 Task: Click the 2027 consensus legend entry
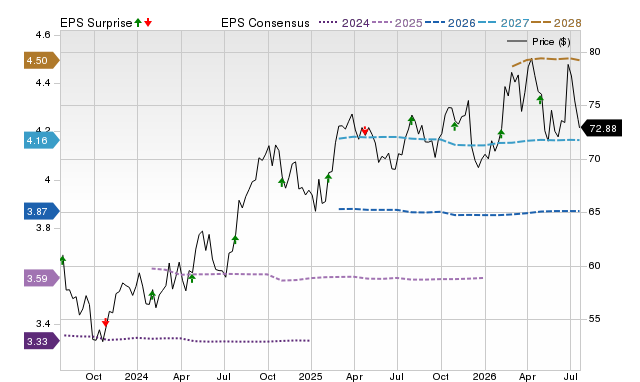503,23
